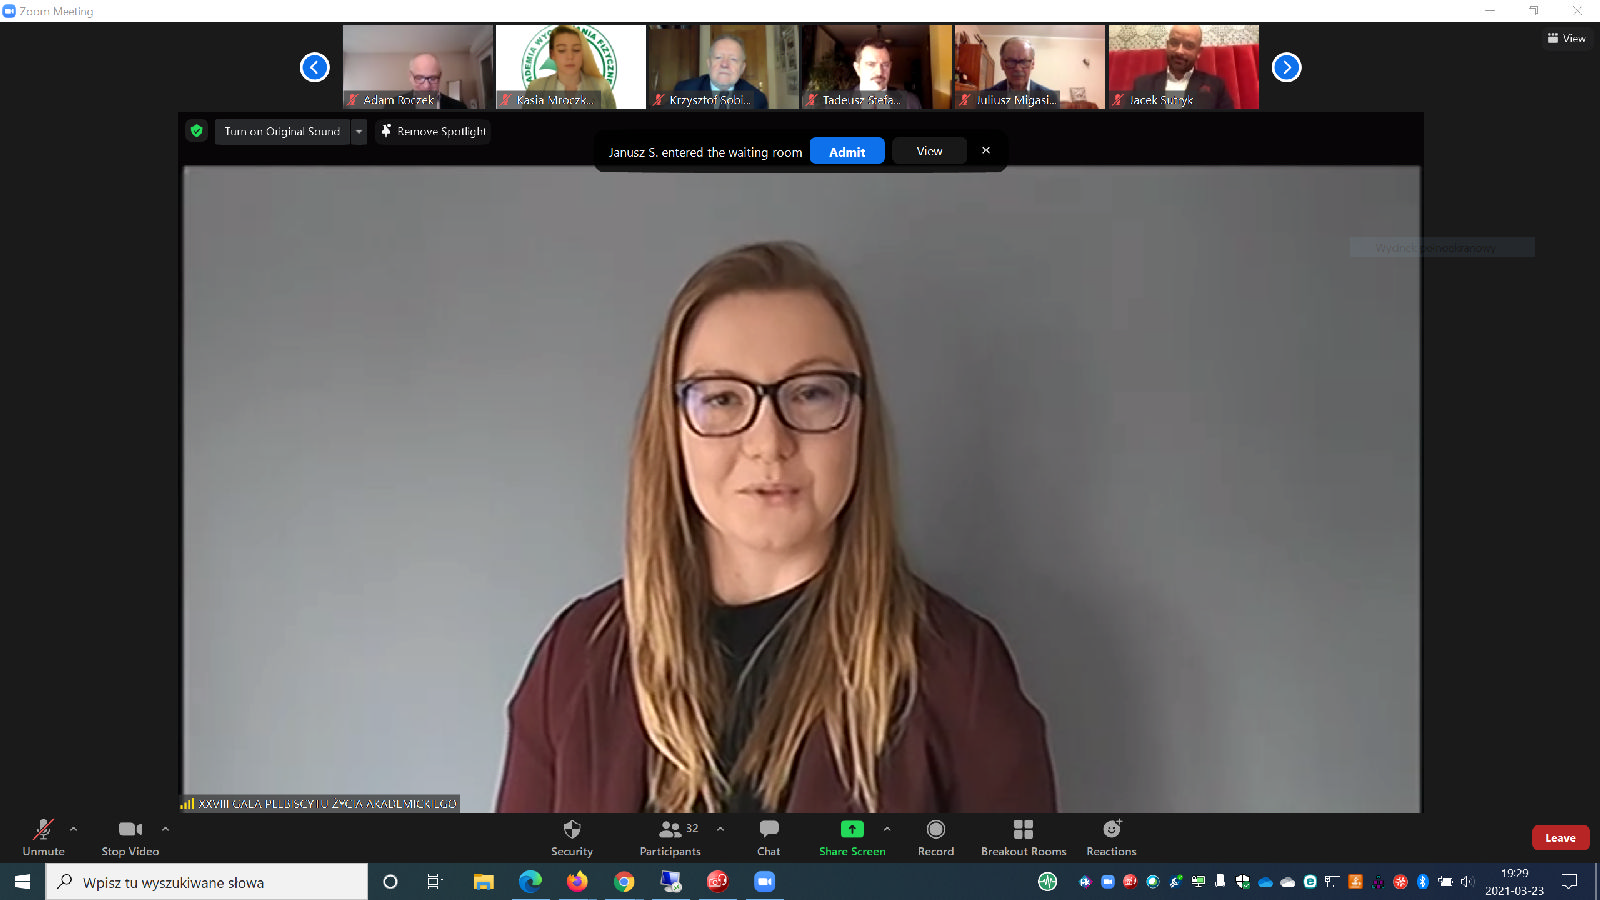Viewport: 1600px width, 900px height.
Task: Expand share screen options arrow
Action: point(887,829)
